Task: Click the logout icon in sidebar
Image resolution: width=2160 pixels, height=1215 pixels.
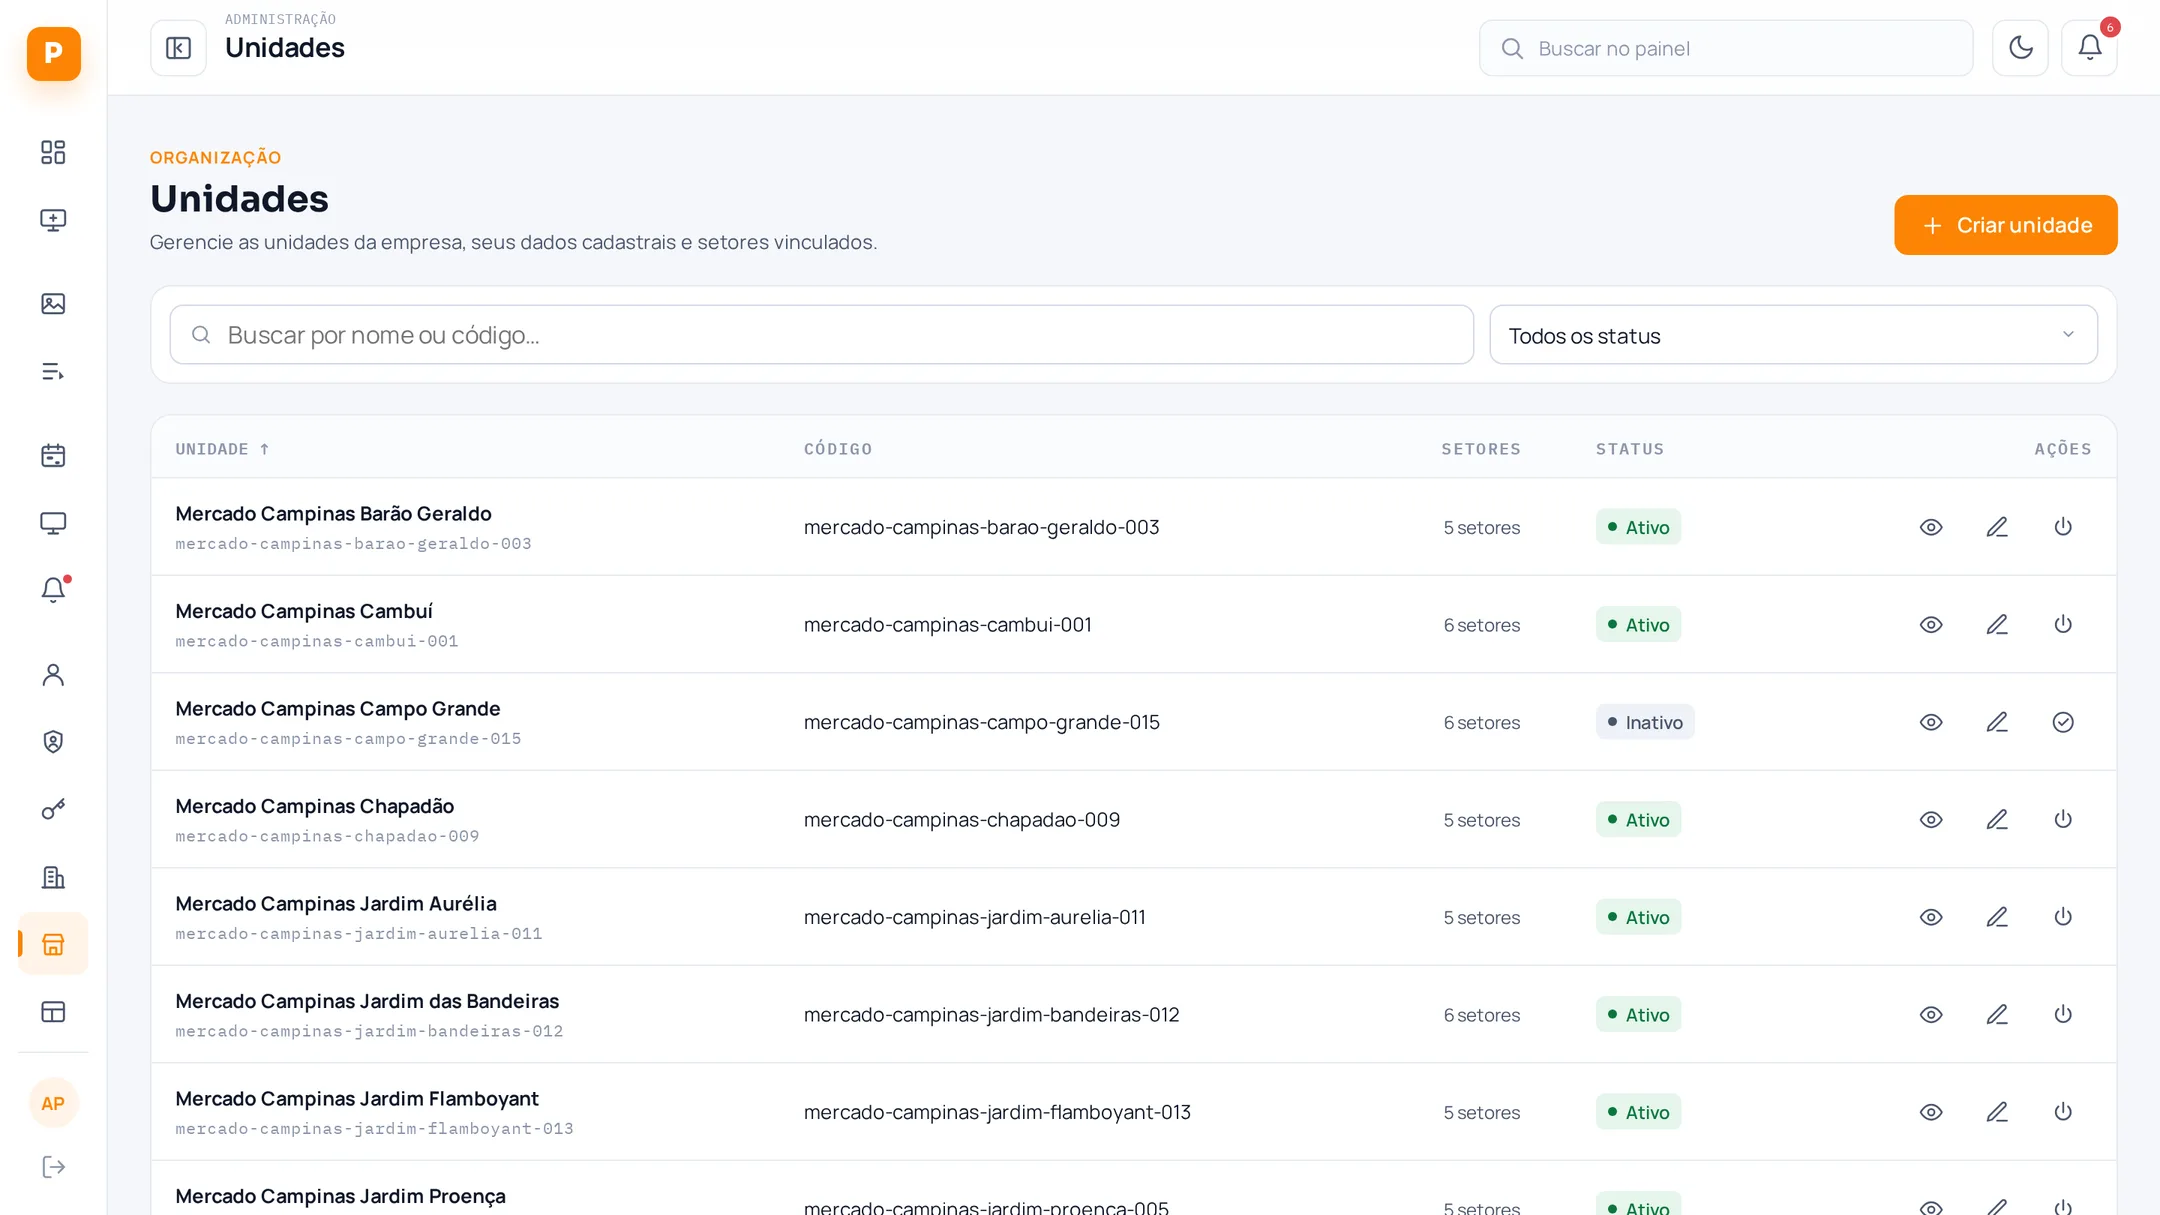Action: click(53, 1167)
